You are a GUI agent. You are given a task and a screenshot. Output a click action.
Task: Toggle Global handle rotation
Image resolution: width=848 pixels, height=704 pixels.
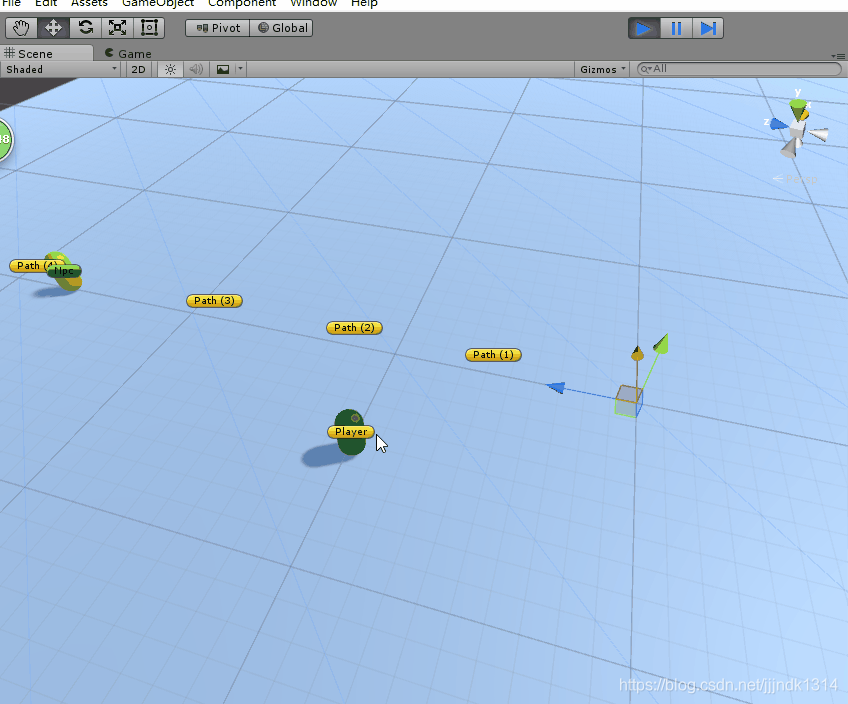[x=281, y=28]
